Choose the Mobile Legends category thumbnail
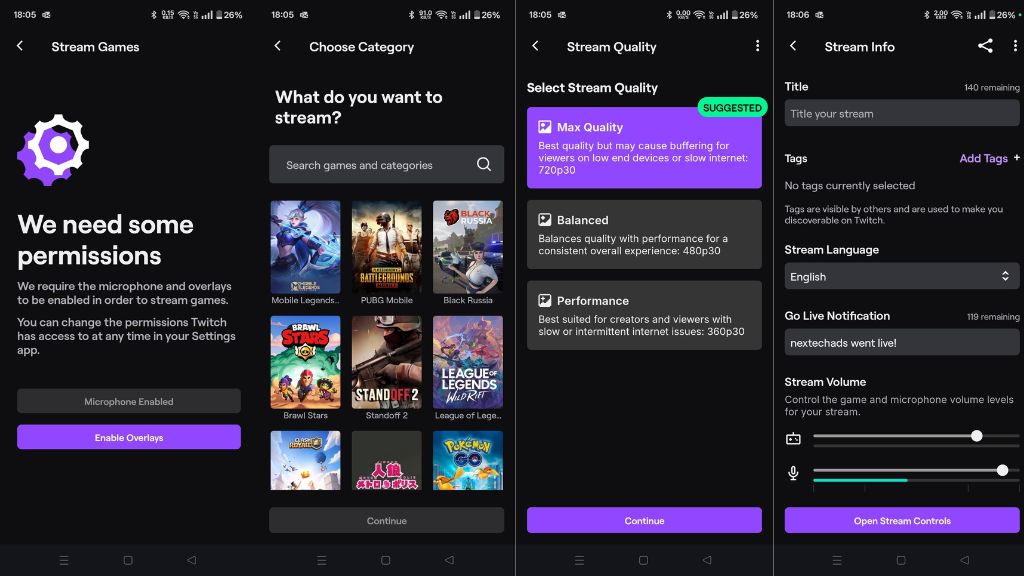Viewport: 1024px width, 576px height. pos(306,247)
